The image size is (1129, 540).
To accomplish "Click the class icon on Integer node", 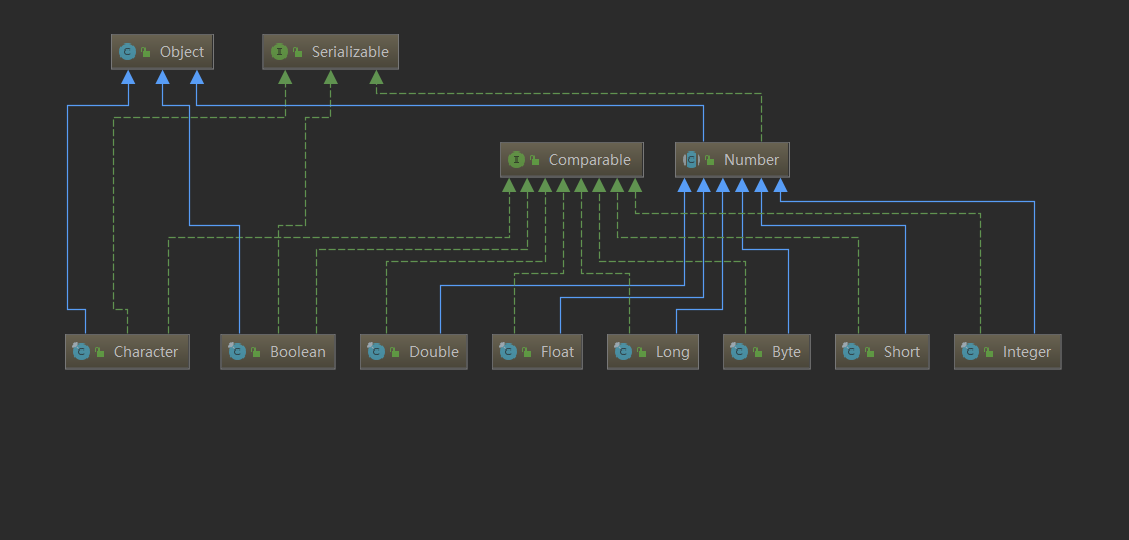I will [970, 352].
